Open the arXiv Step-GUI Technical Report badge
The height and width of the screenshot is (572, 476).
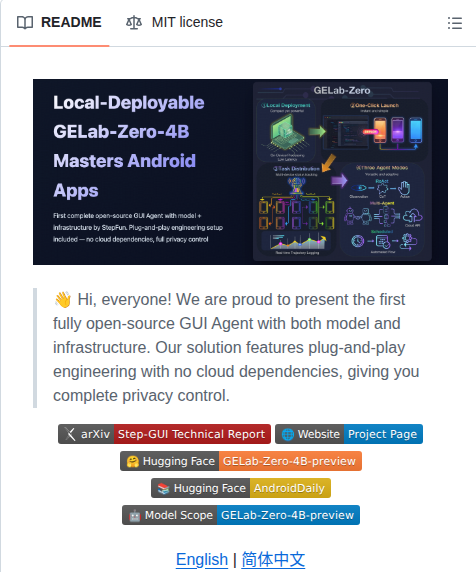click(x=165, y=434)
